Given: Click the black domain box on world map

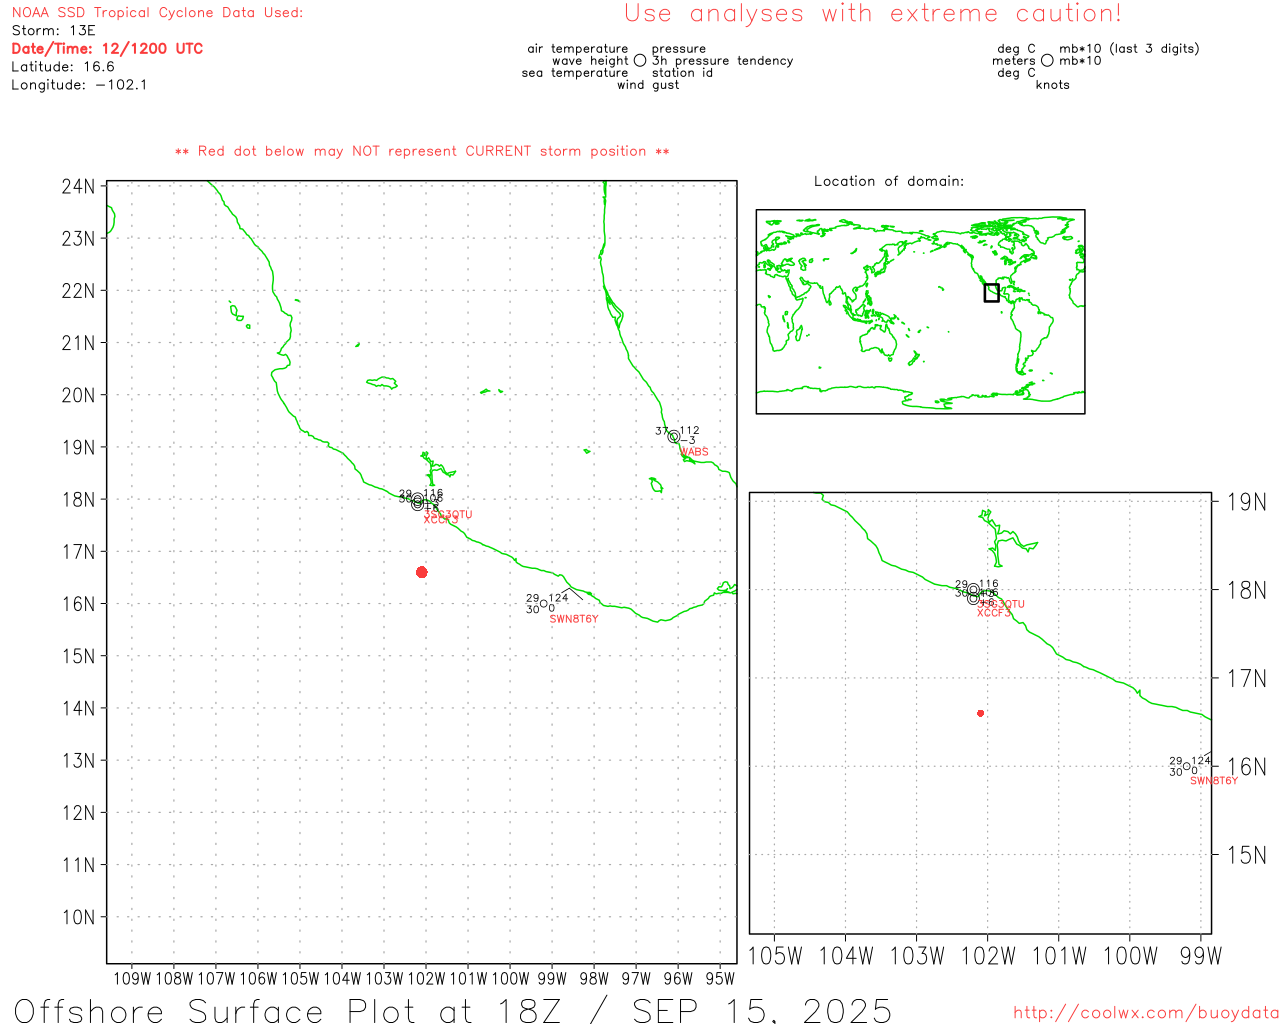Looking at the screenshot, I should pos(991,293).
